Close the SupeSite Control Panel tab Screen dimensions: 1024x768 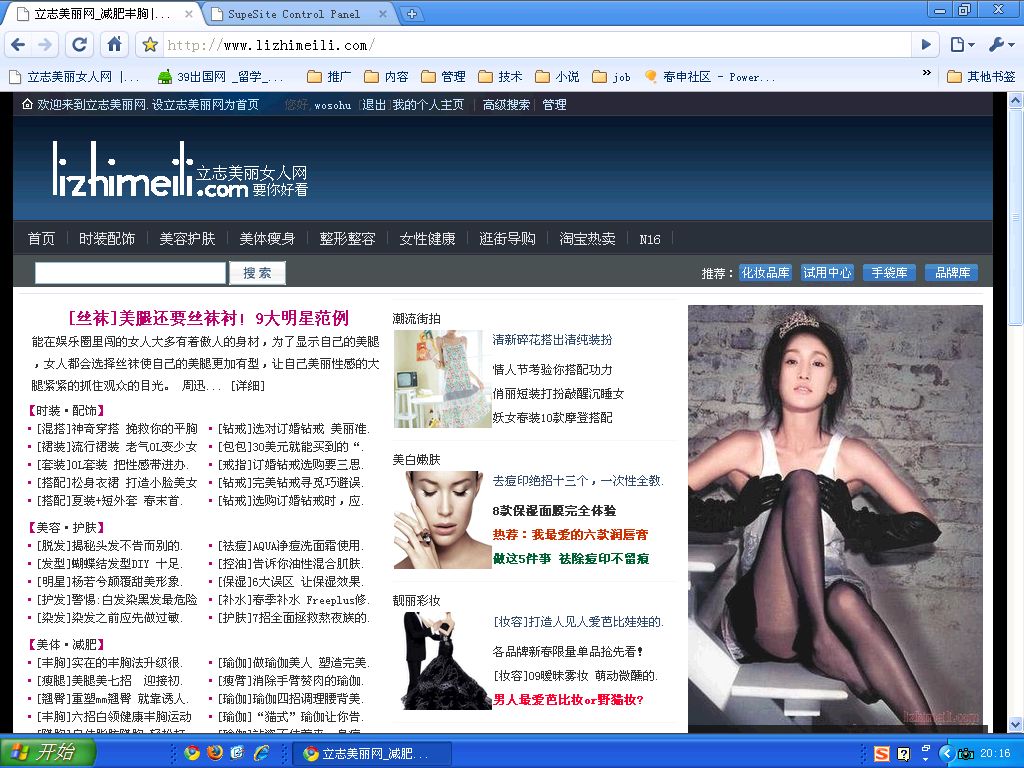[383, 14]
